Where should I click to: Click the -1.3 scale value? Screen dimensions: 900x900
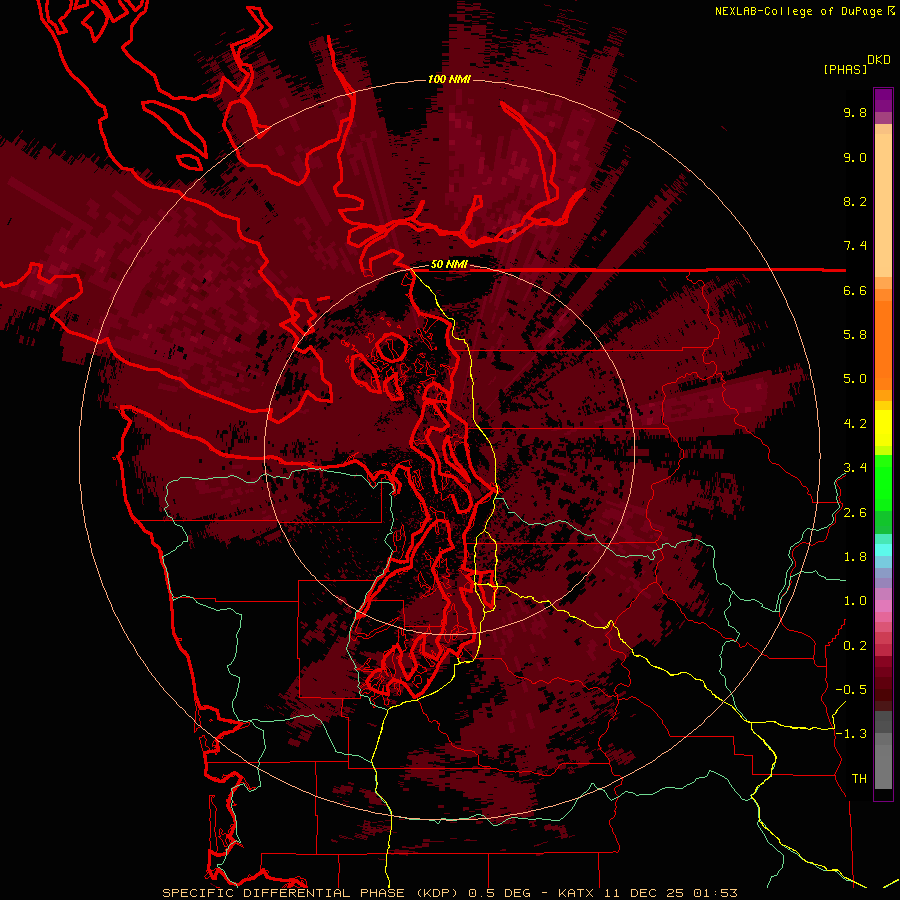tap(851, 734)
